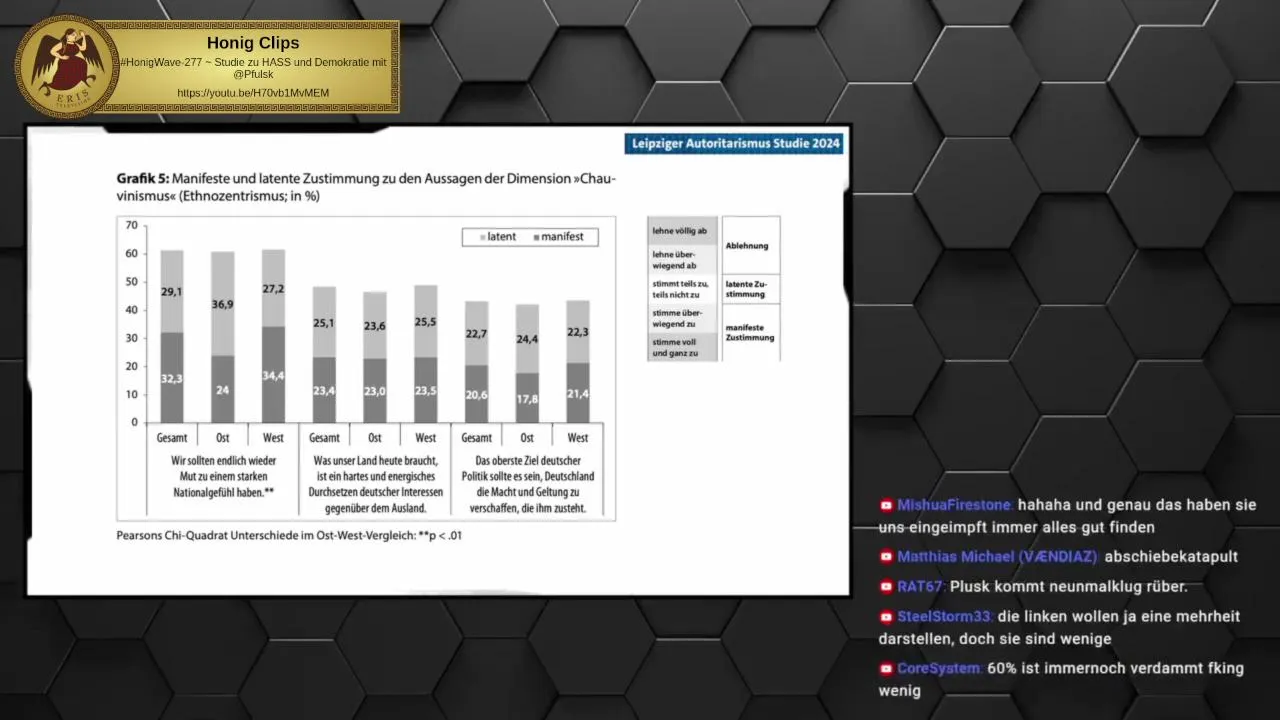The image size is (1280, 720).
Task: Click the 32,3 manifest bar segment
Action: (172, 377)
